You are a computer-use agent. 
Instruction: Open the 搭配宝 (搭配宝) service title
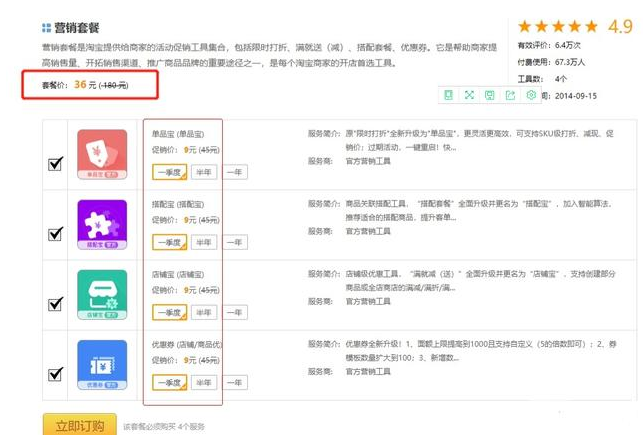178,204
